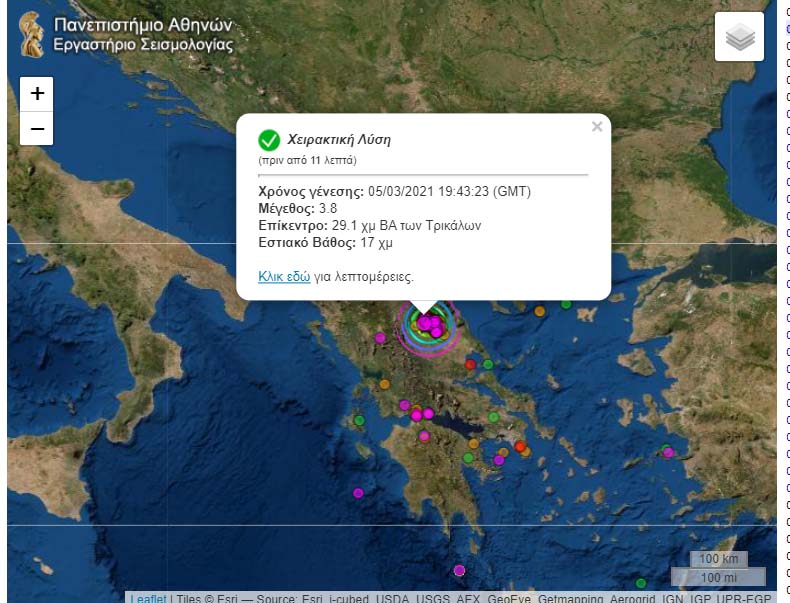Select the purple marker on the far-east island
Screen dimensions: 790x603
click(668, 452)
